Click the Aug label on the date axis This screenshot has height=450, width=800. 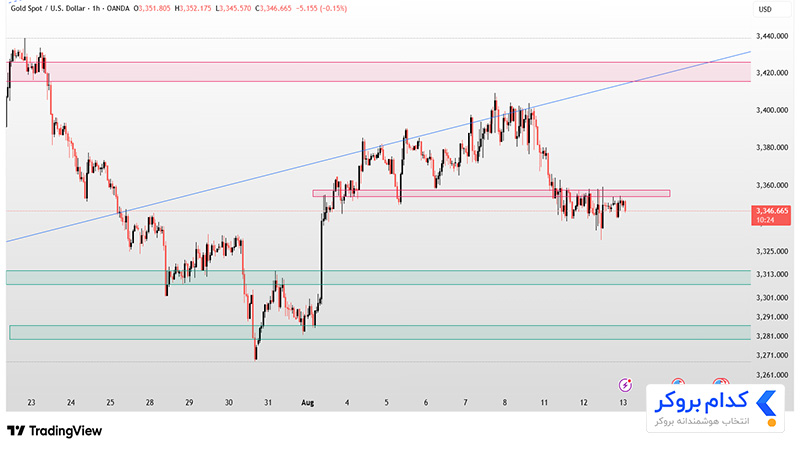coord(308,403)
